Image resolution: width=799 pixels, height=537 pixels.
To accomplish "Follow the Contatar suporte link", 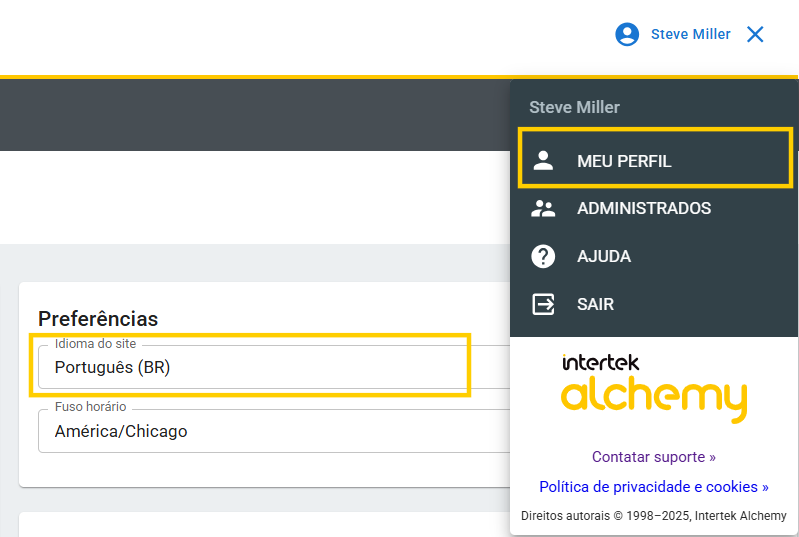I will 653,457.
